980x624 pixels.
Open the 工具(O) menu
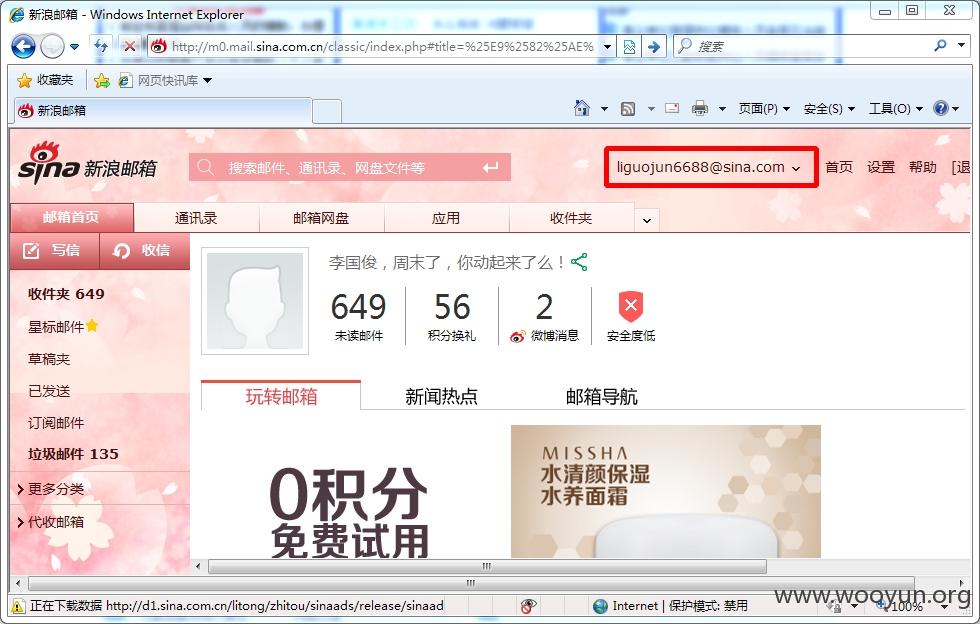[896, 109]
